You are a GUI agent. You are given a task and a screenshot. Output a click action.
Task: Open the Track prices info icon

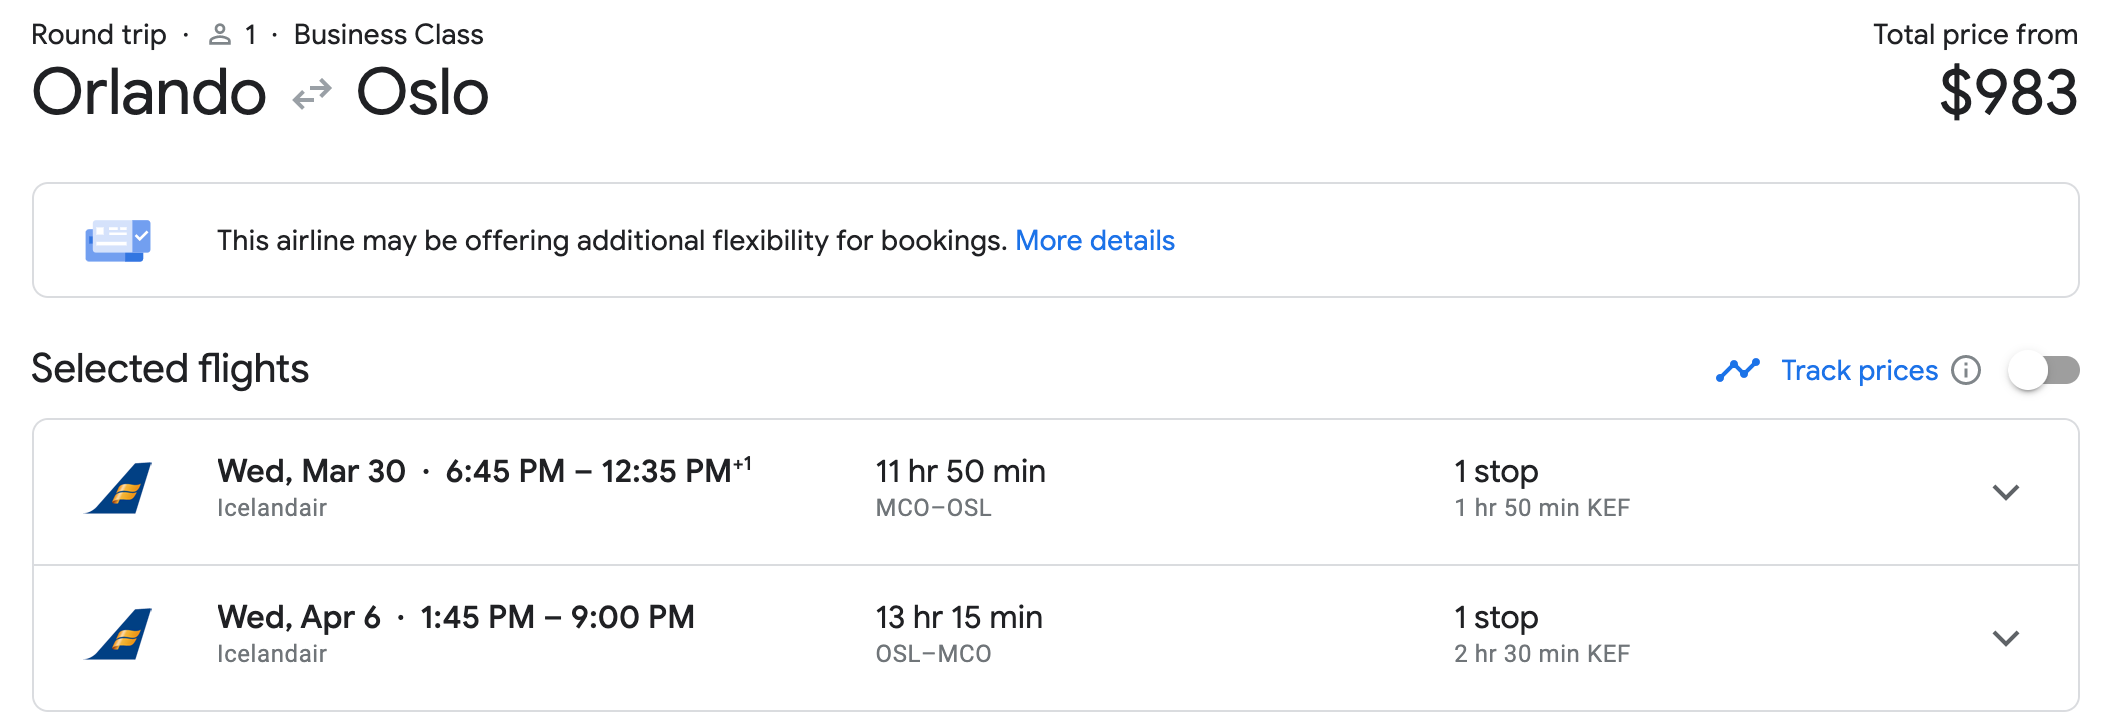[1966, 370]
